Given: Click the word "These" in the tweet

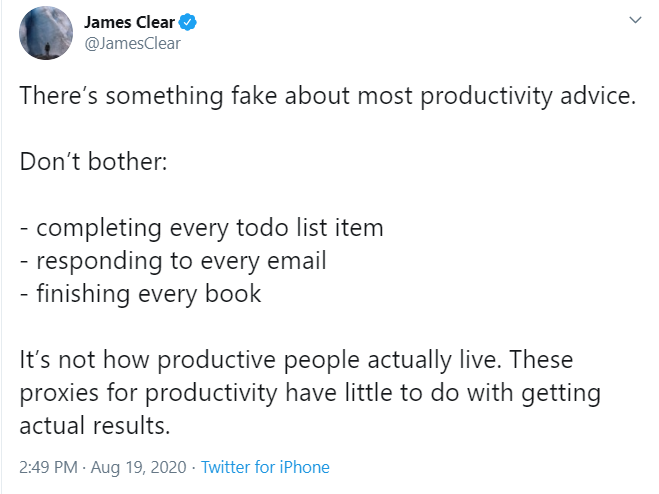Looking at the screenshot, I should click(541, 359).
